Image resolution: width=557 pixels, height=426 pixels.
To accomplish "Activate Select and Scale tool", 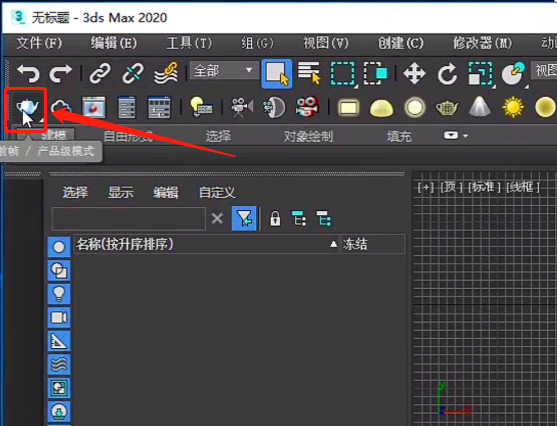I will (481, 74).
